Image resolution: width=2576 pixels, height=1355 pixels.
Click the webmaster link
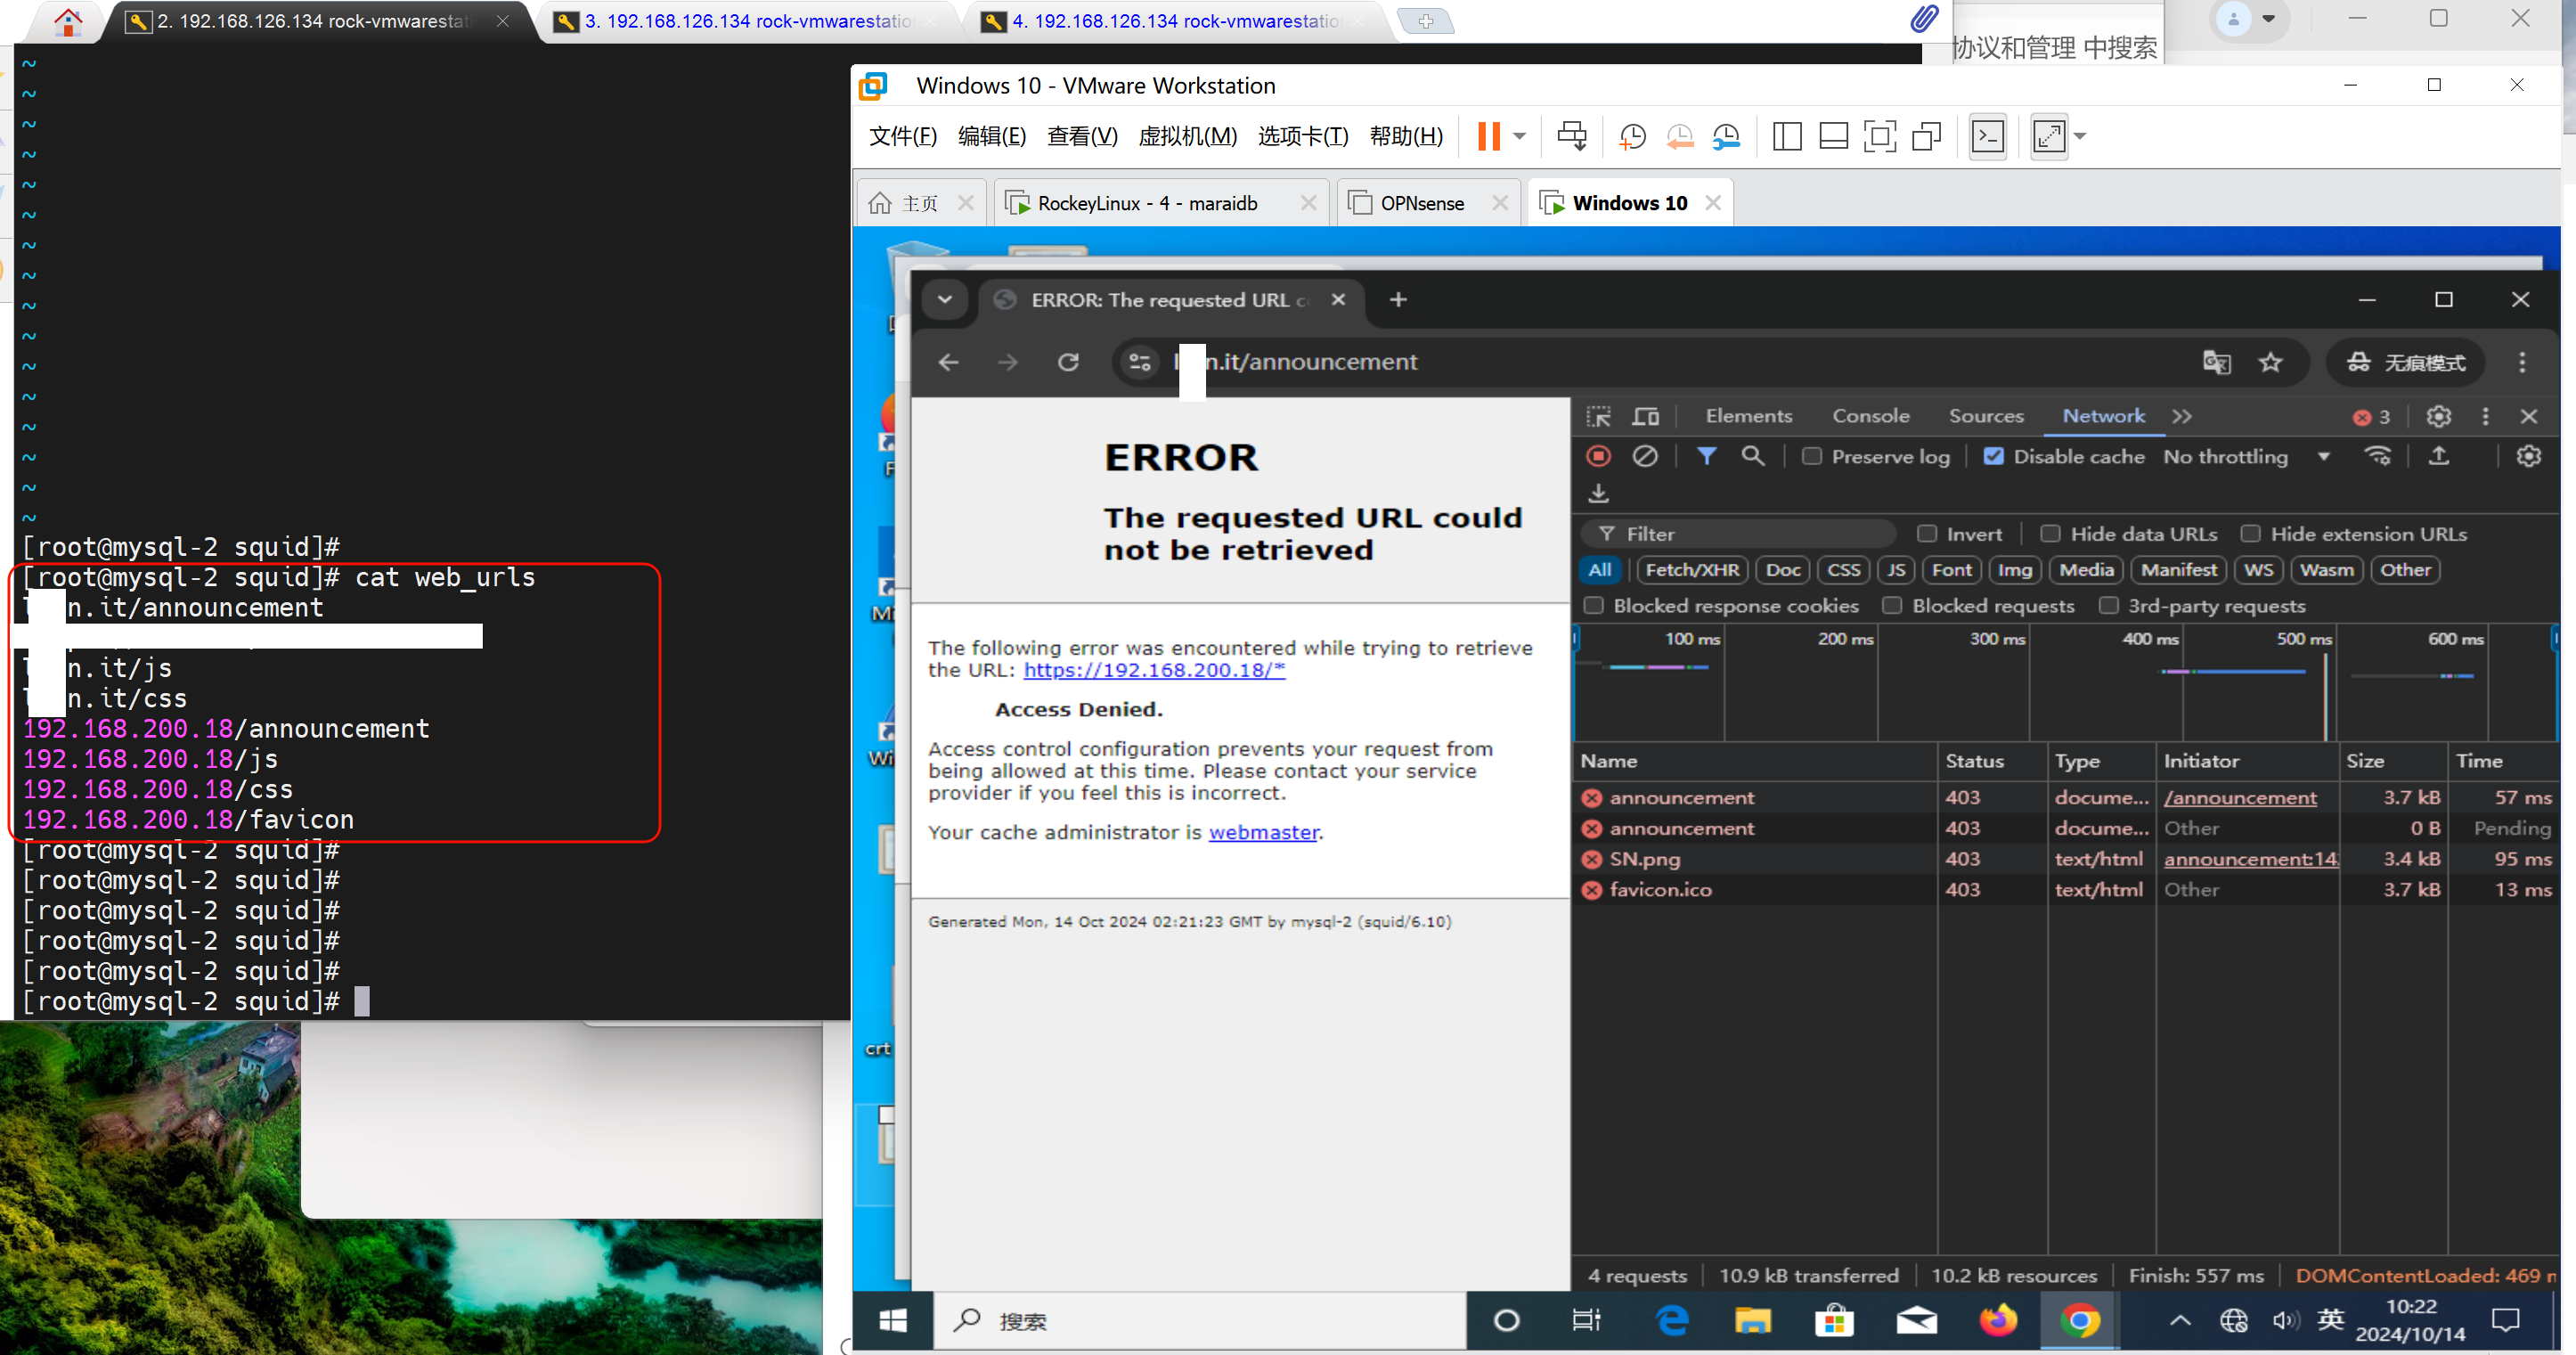[1263, 832]
